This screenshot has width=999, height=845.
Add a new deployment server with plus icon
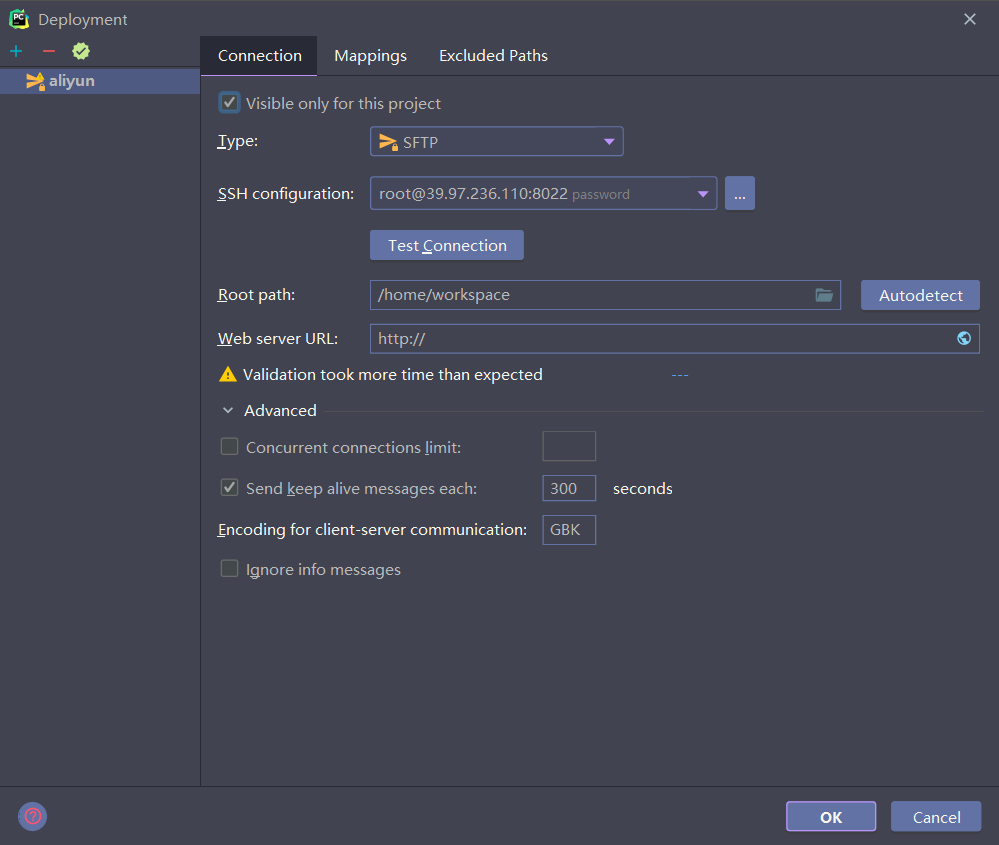click(x=17, y=51)
